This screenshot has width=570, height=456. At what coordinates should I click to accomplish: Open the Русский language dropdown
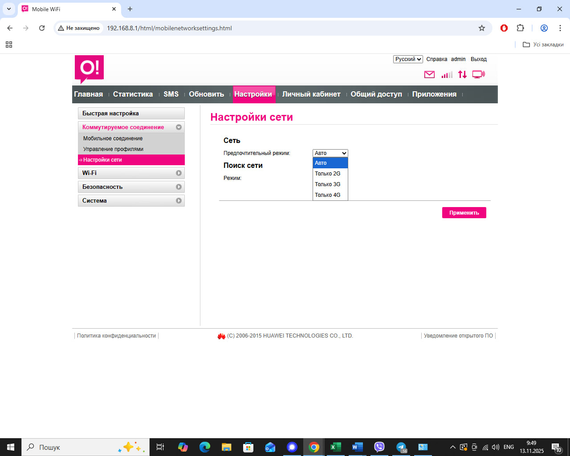click(x=408, y=59)
